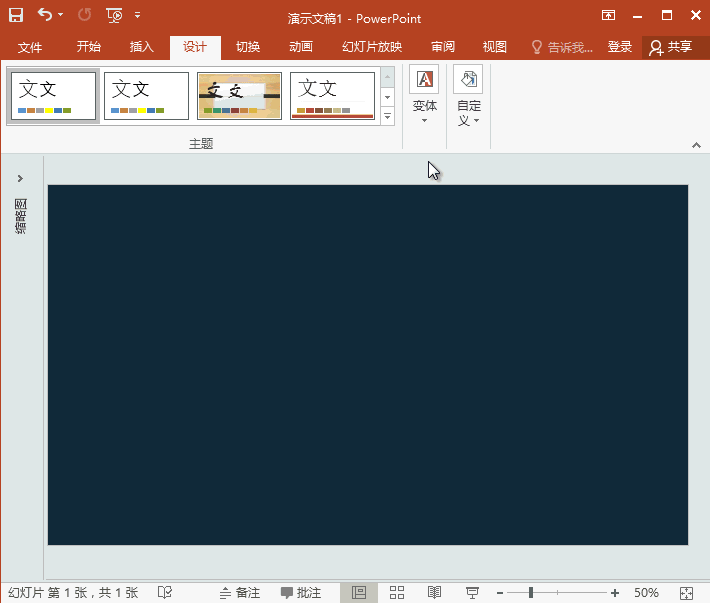Start slideshow from beginning via quick access icon
Screen dimensions: 710x603
click(x=114, y=15)
